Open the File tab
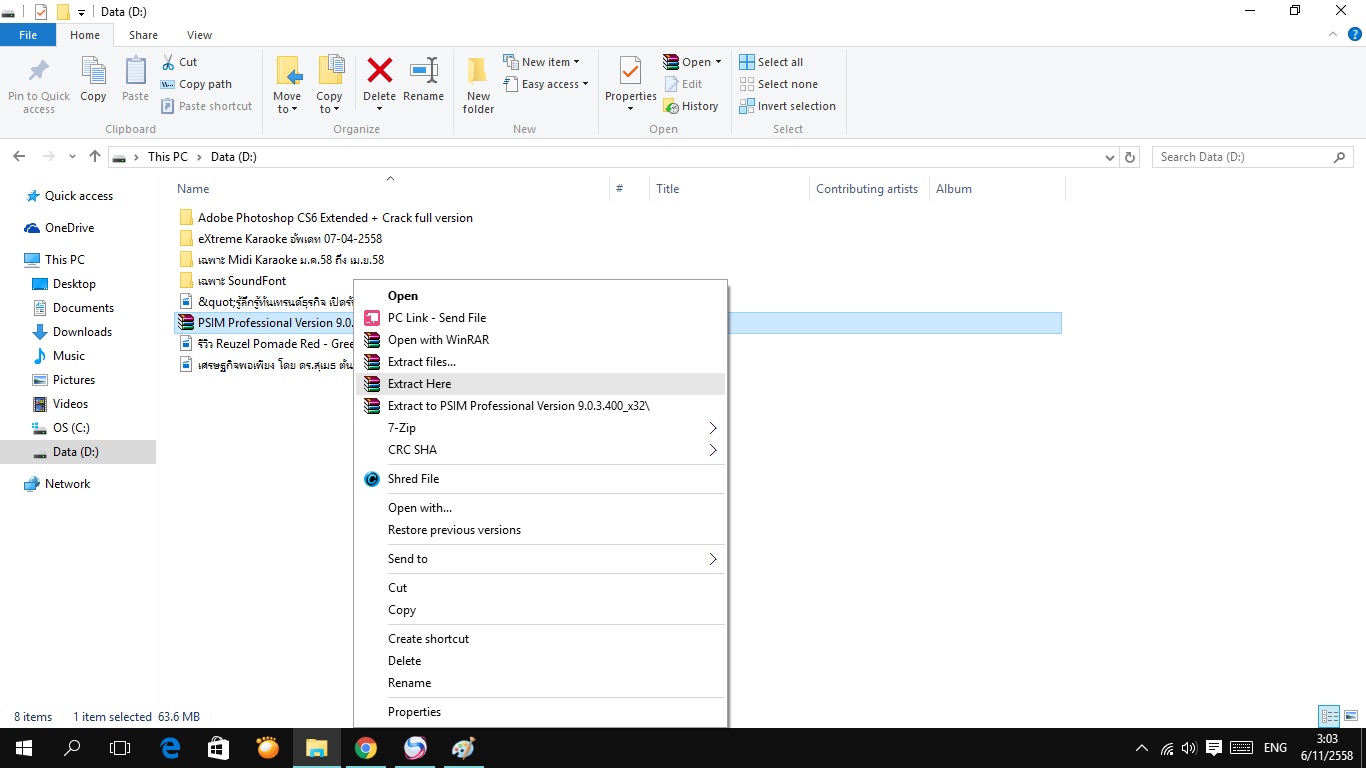1366x768 pixels. (x=28, y=35)
